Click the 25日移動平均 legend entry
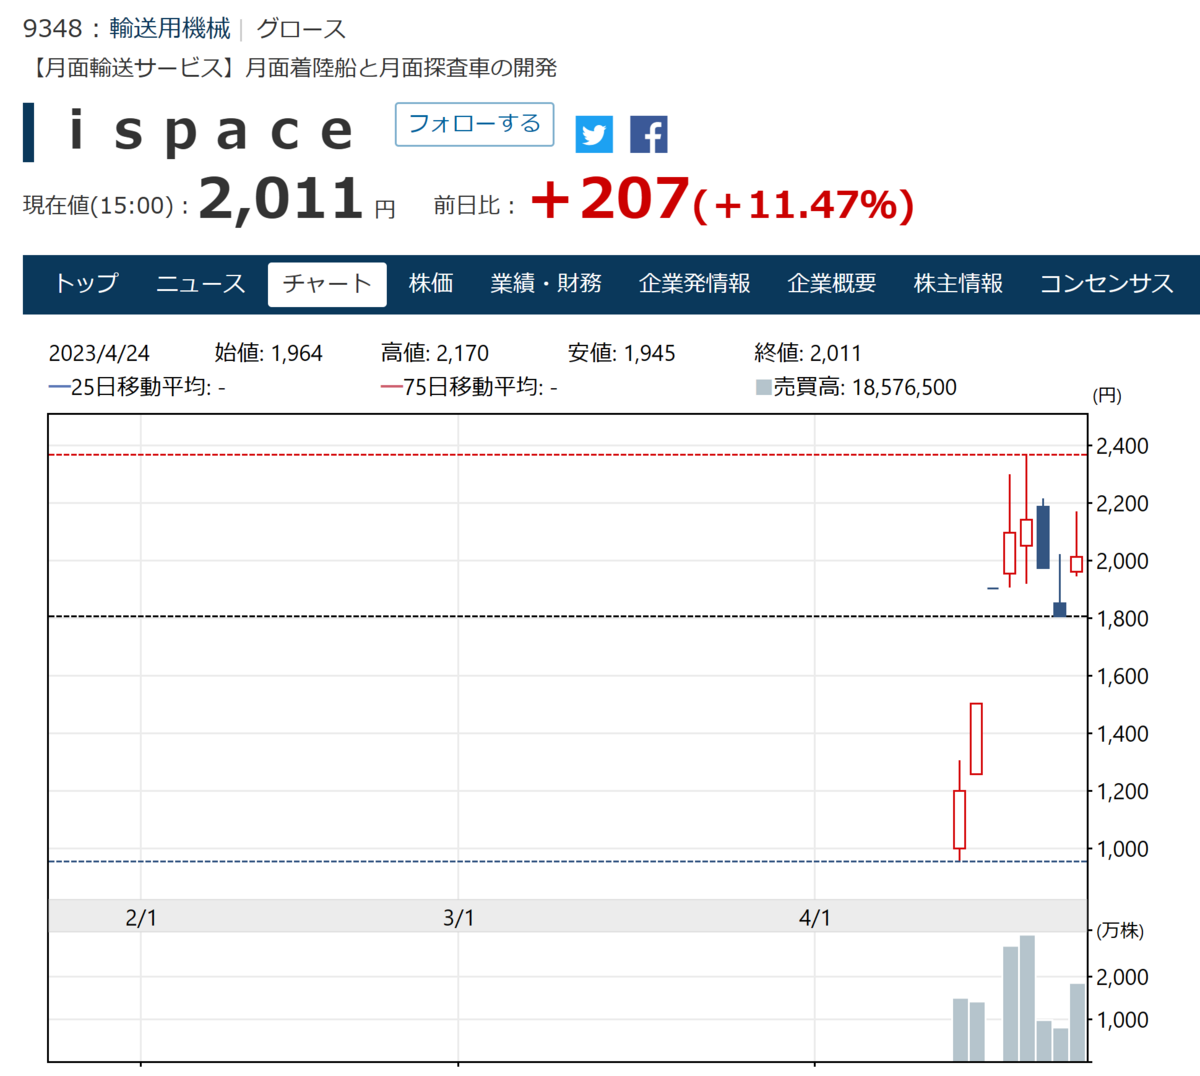This screenshot has height=1076, width=1200. [137, 387]
